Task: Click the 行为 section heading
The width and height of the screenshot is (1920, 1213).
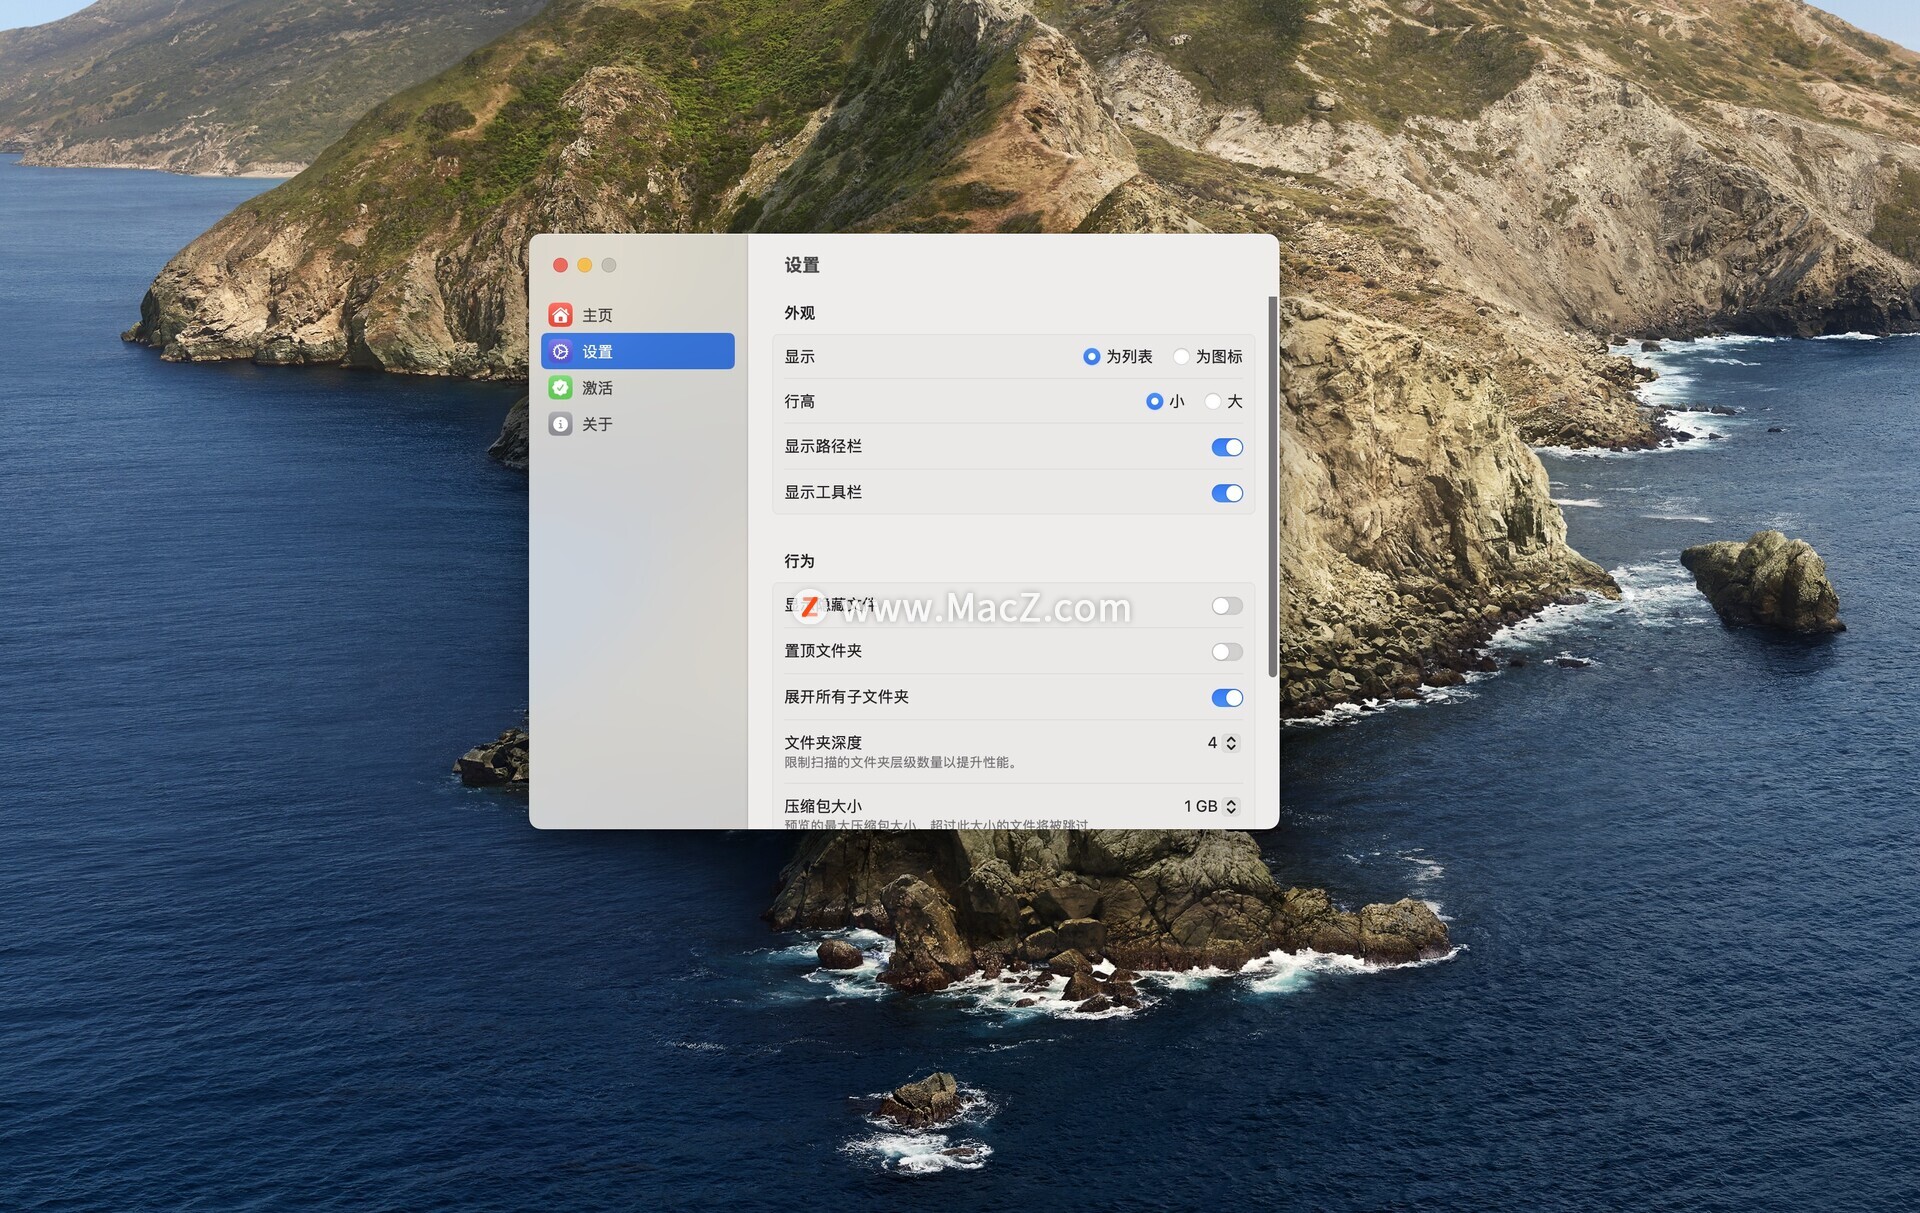Action: point(799,561)
